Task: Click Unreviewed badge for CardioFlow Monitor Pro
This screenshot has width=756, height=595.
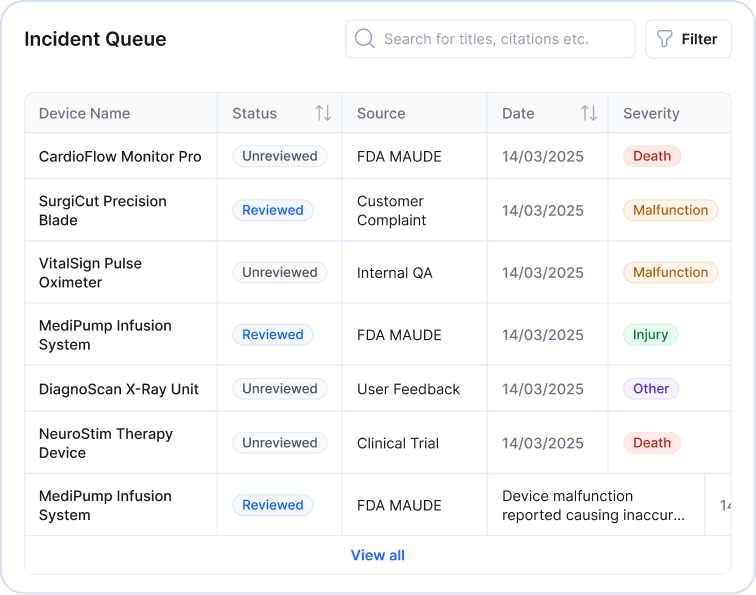Action: [x=280, y=156]
